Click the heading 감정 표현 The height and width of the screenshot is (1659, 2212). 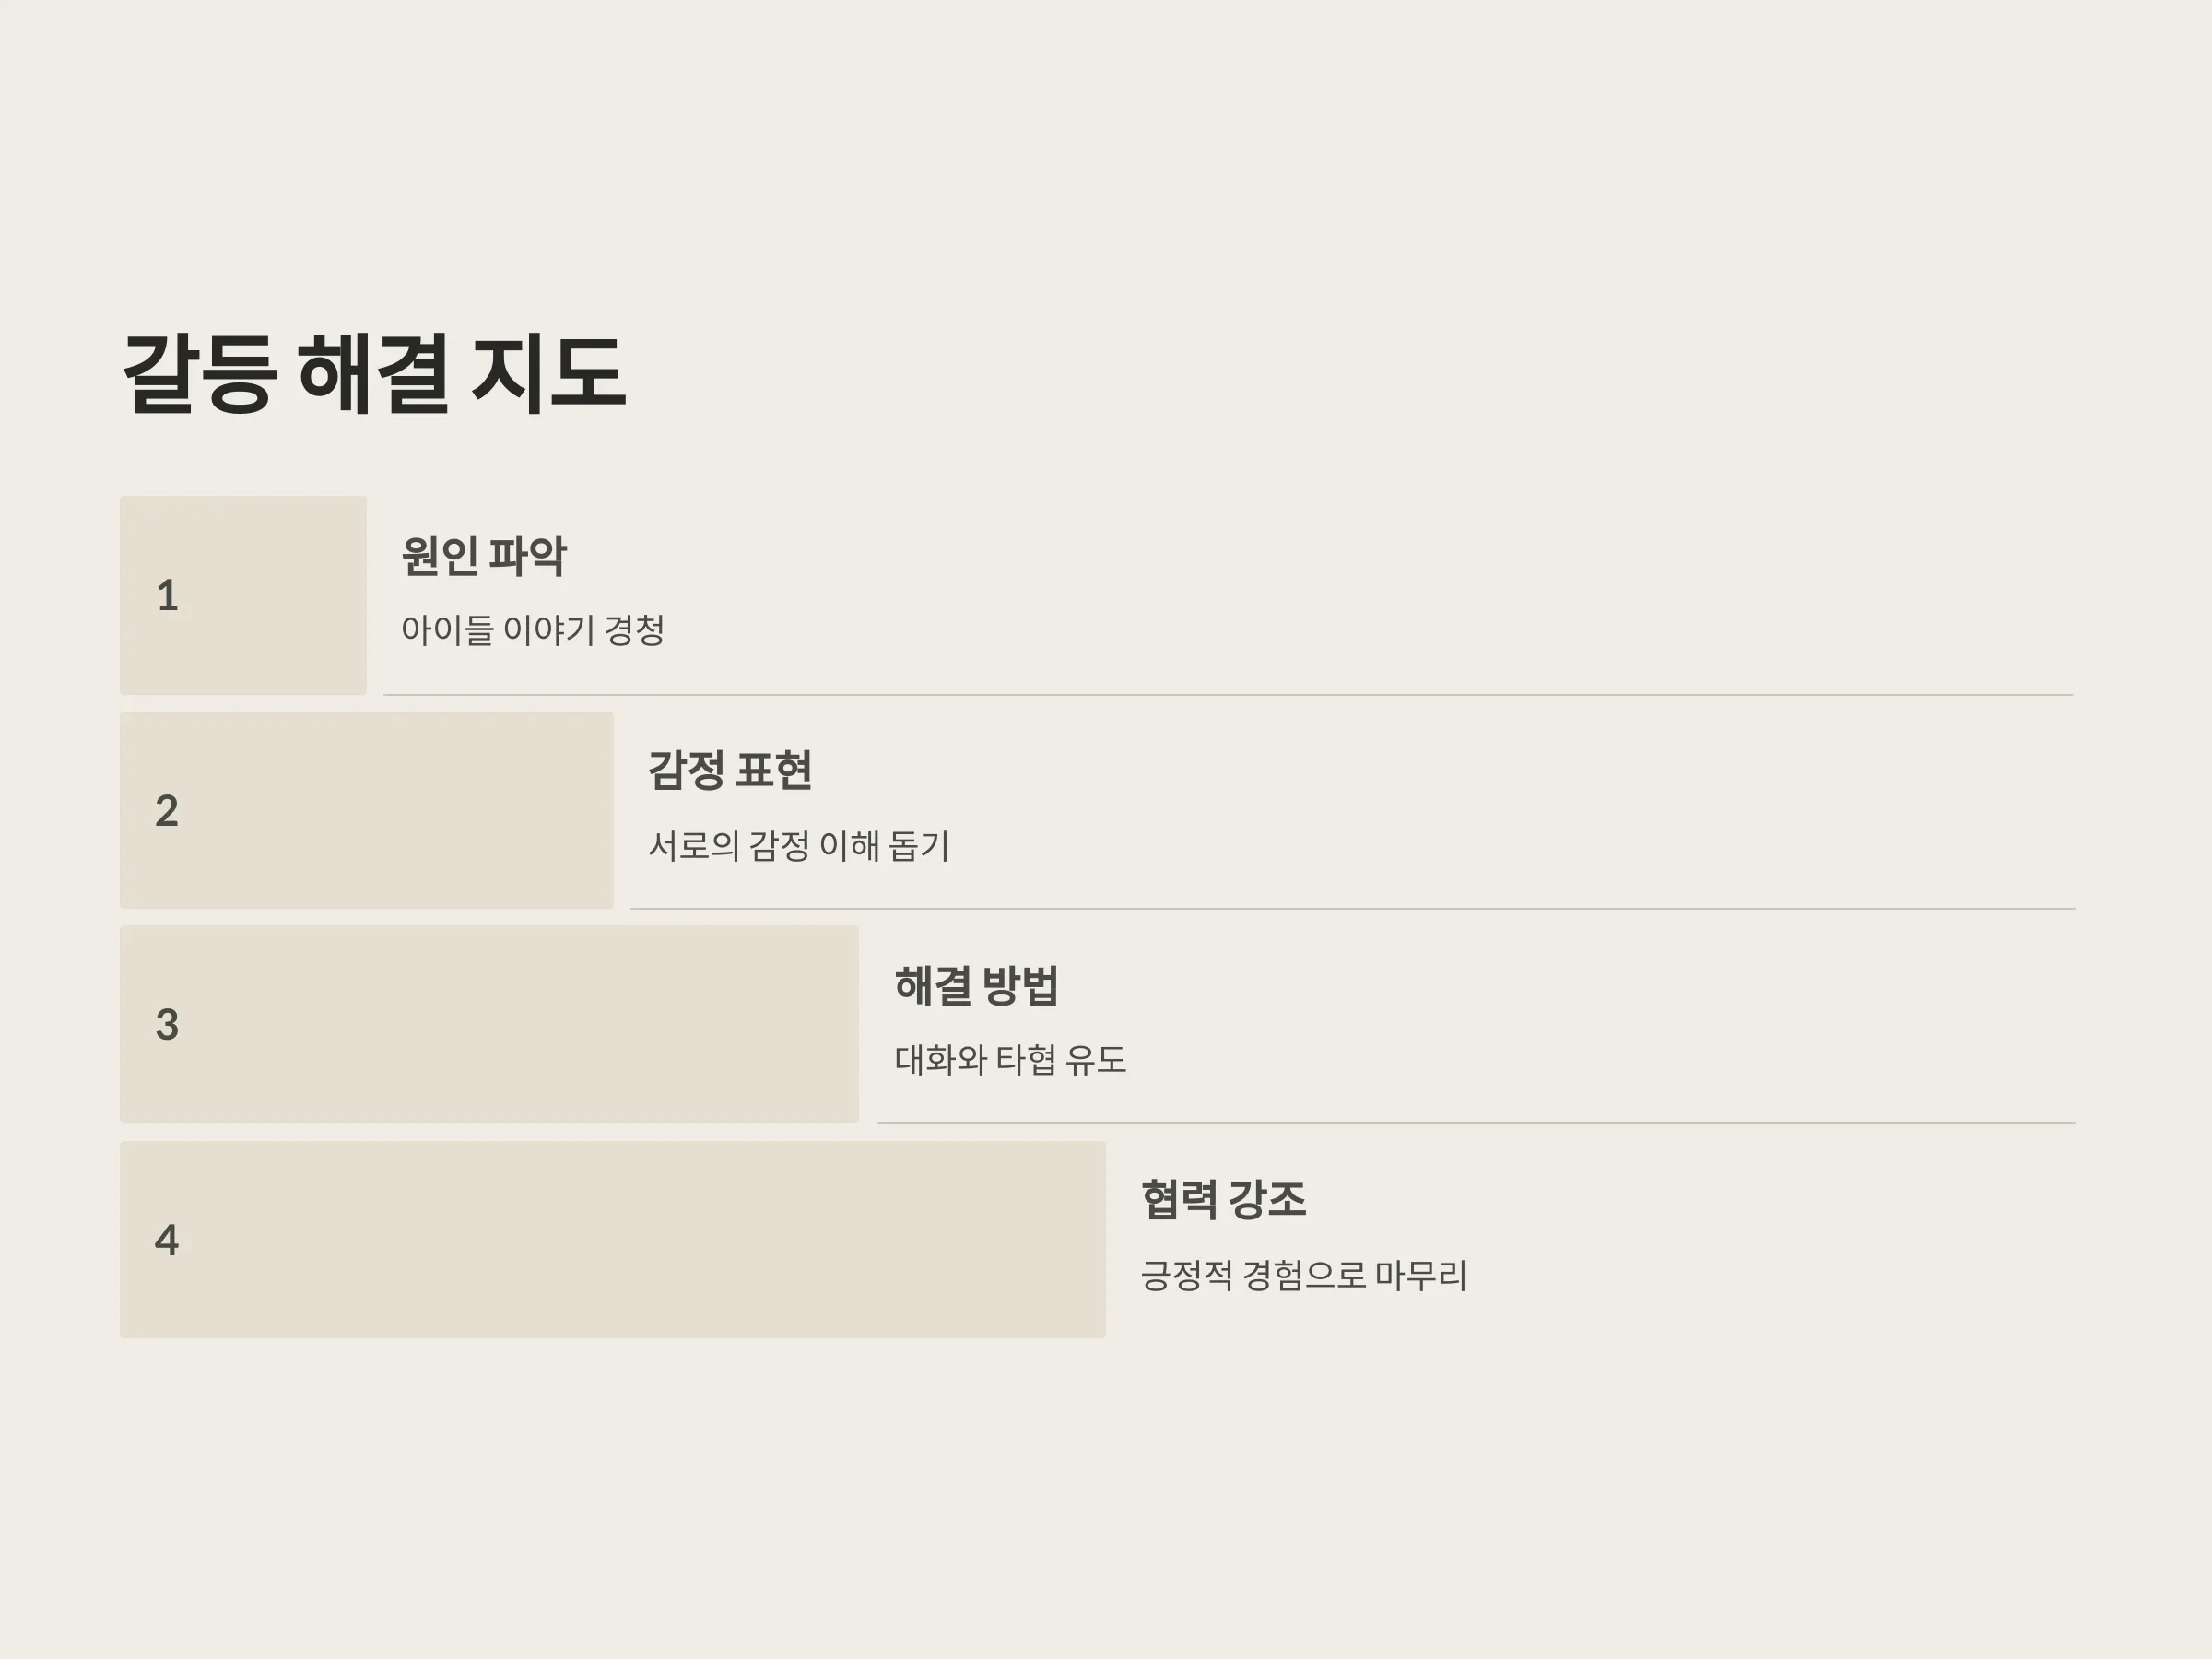pos(730,770)
